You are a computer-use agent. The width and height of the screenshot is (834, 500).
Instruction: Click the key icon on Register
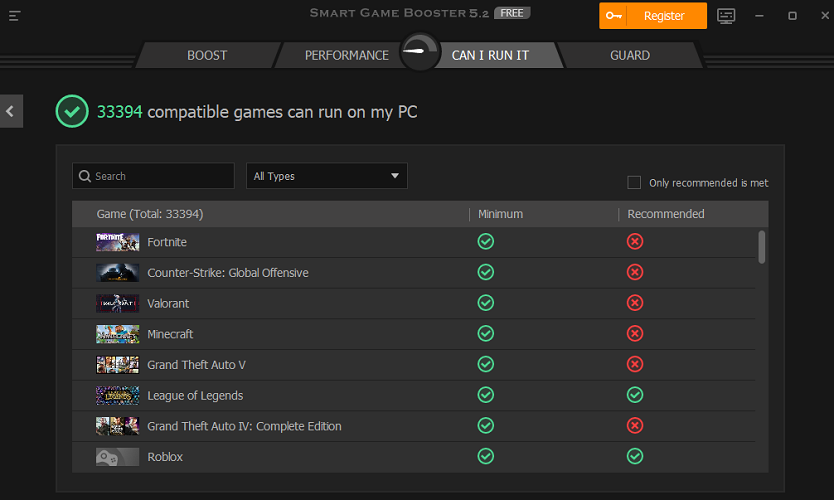613,15
